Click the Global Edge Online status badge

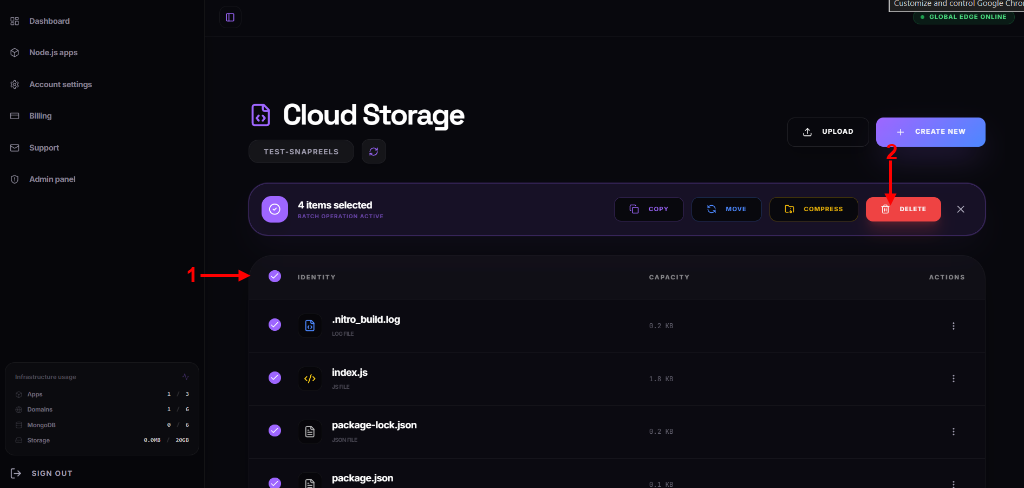click(x=963, y=17)
